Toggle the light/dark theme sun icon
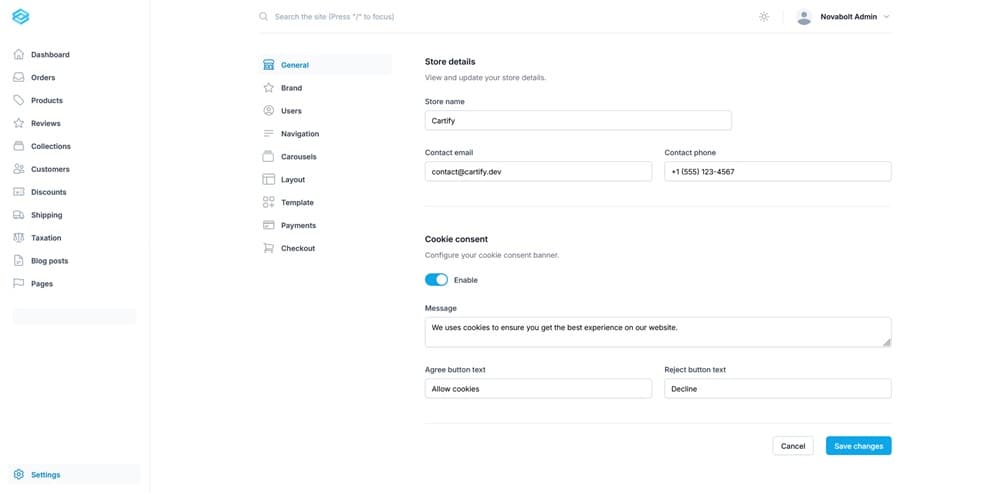The image size is (1000, 493). point(764,17)
